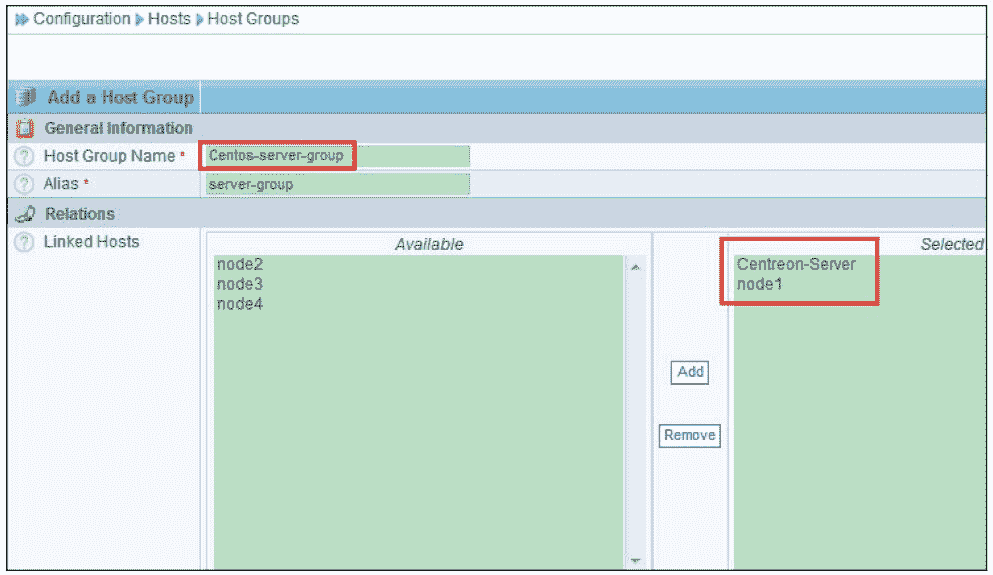Click help icon beside Host Group Name

tap(26, 157)
